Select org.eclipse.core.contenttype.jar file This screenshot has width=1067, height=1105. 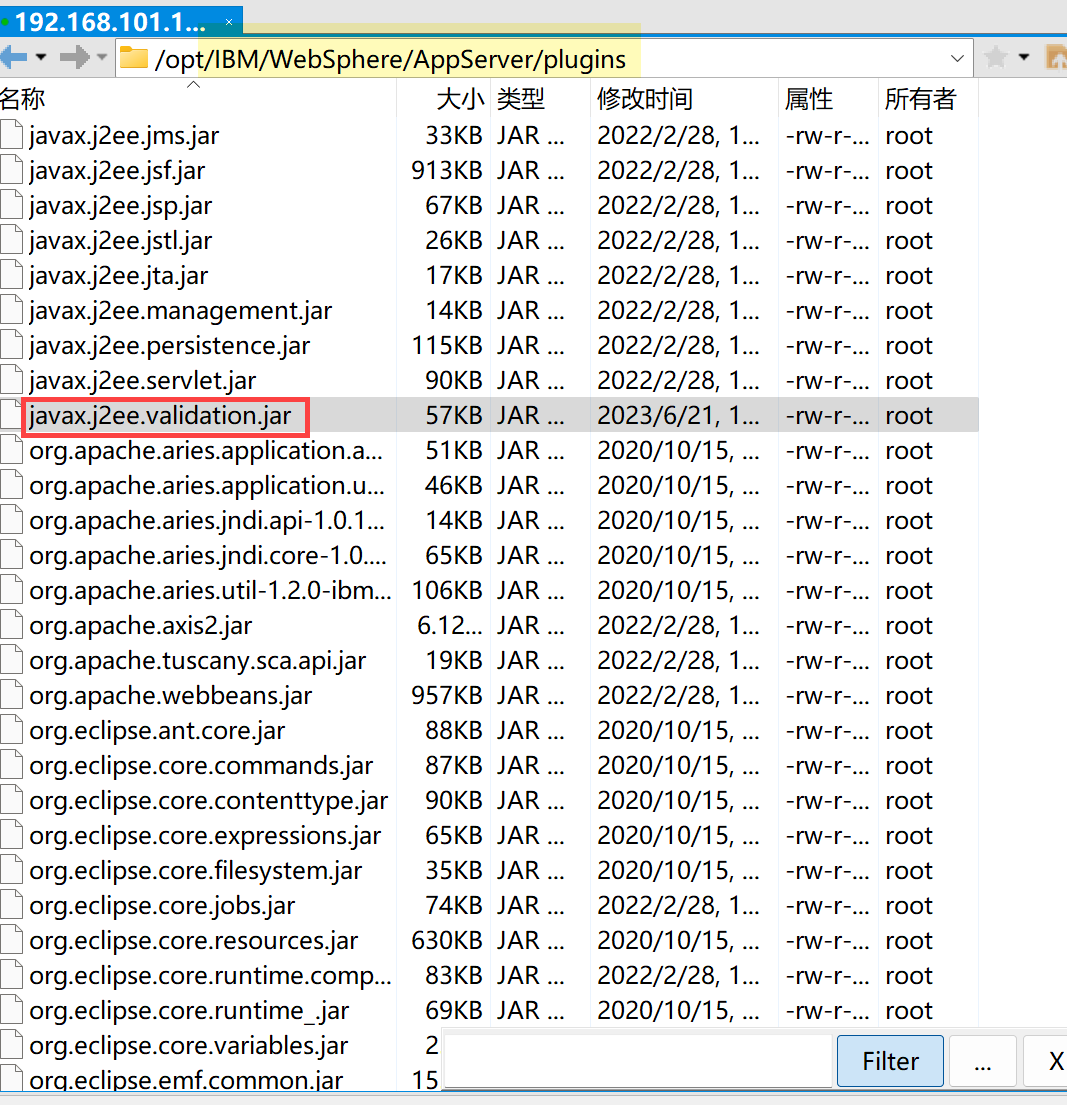coord(209,801)
